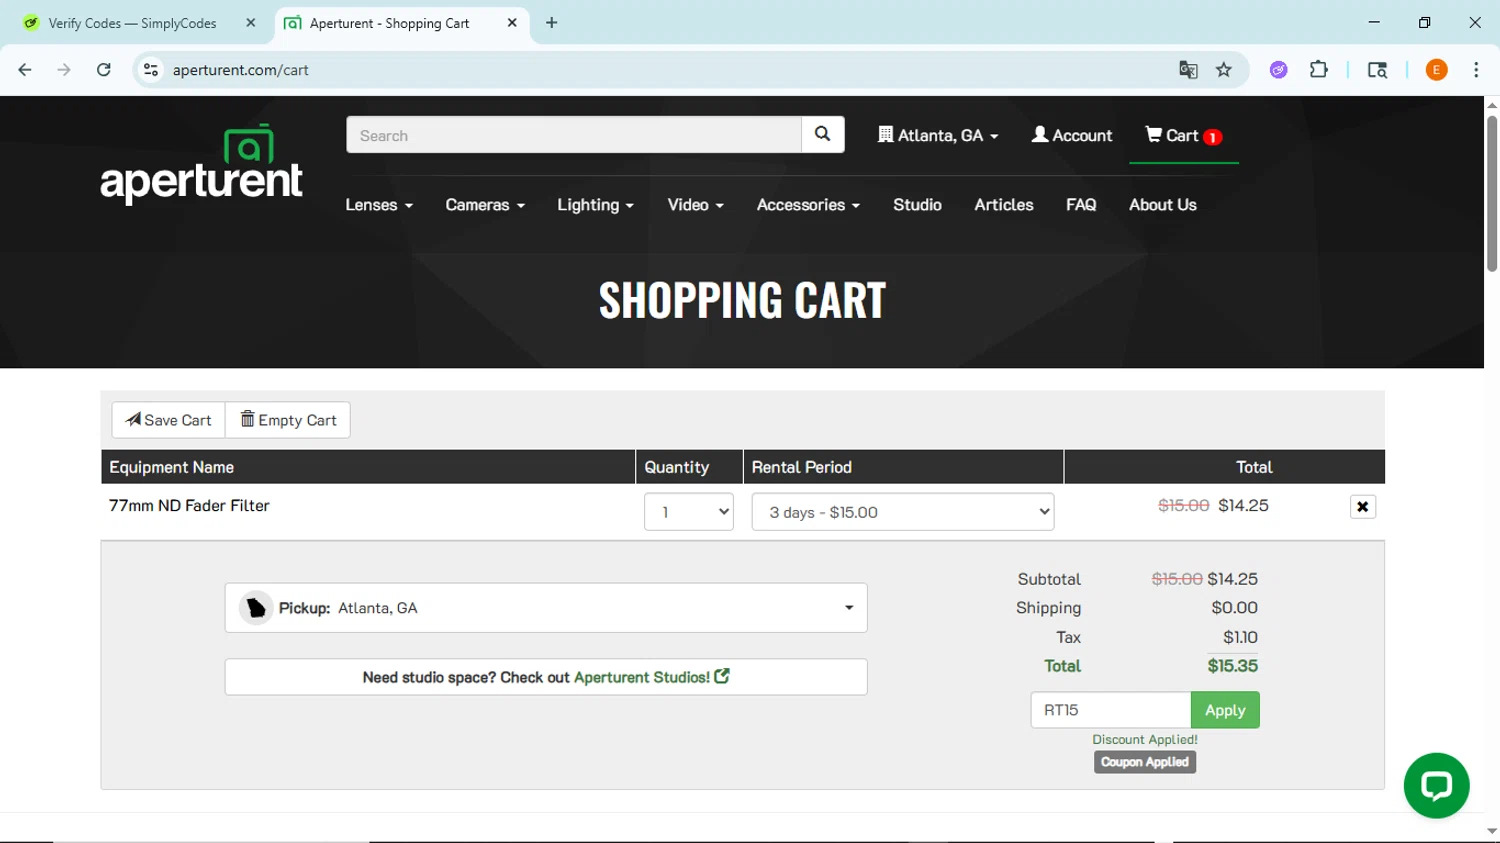Open the Articles page
The image size is (1500, 843).
click(1004, 205)
